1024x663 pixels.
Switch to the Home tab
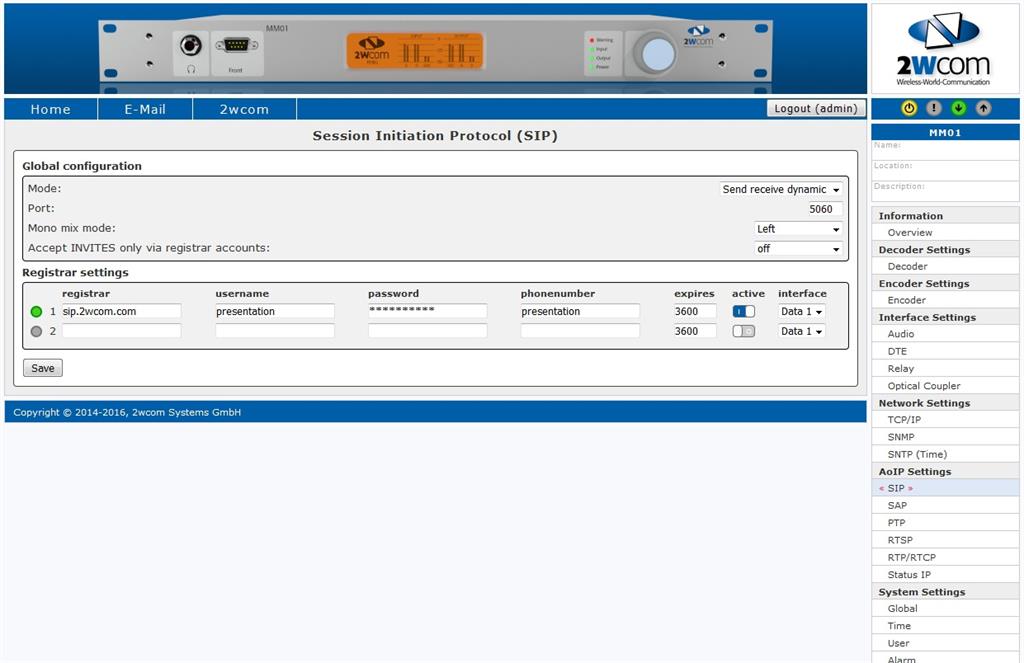[50, 109]
